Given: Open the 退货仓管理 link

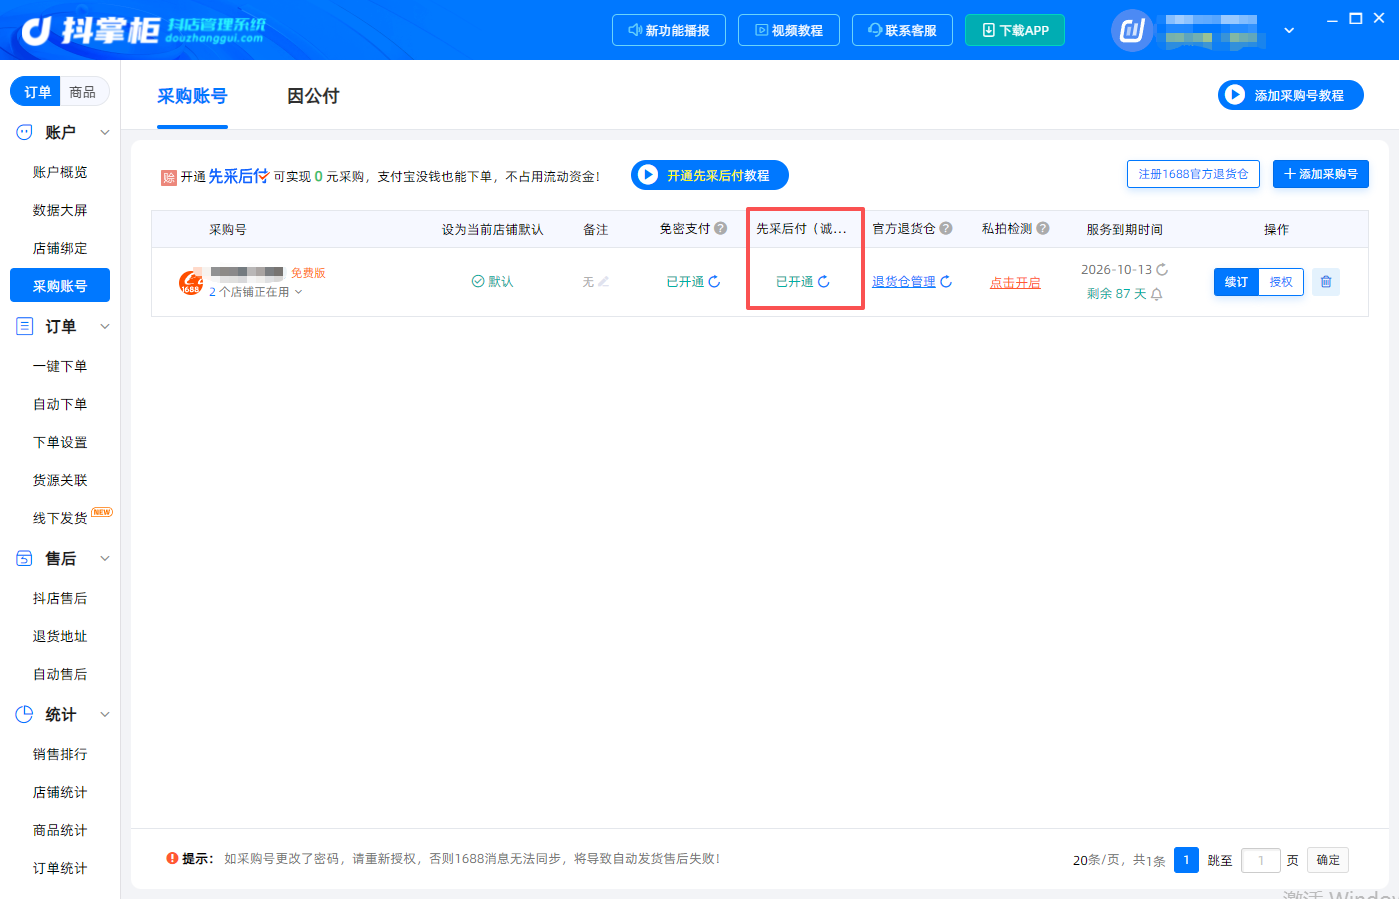Looking at the screenshot, I should click(904, 282).
